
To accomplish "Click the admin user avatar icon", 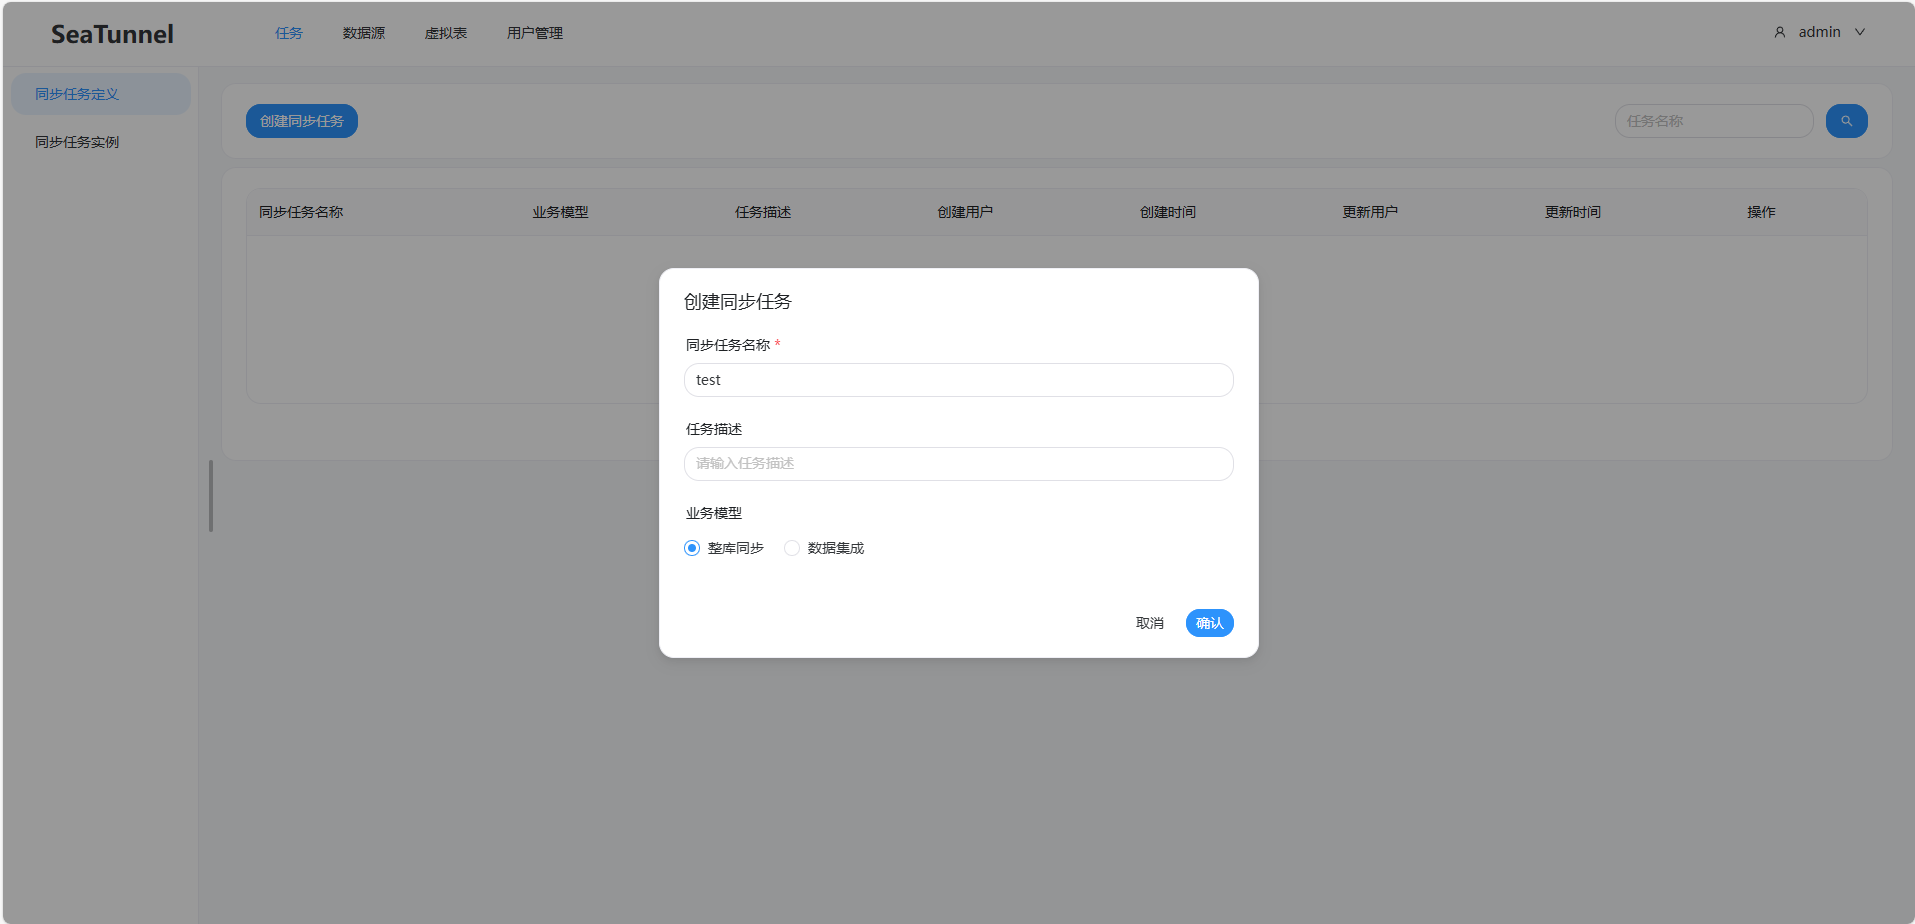I will [1780, 32].
